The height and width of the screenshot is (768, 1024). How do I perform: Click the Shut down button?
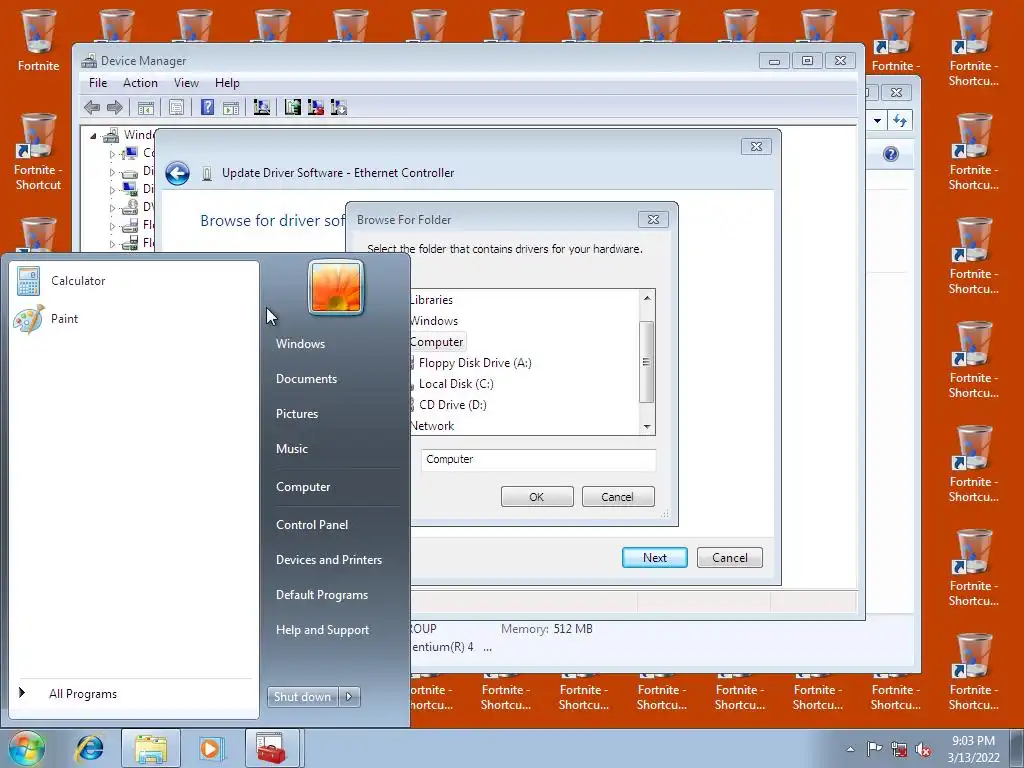[x=303, y=697]
